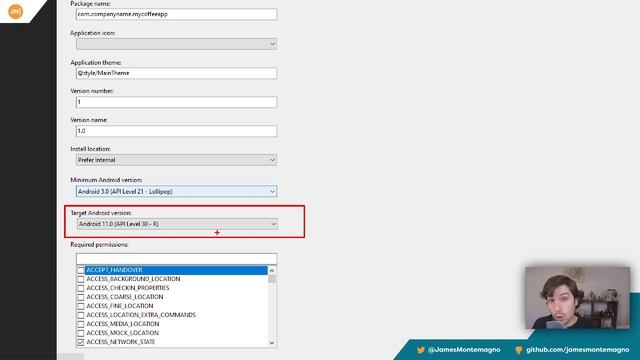Click the Application theme text field
640x360 pixels.
click(176, 73)
